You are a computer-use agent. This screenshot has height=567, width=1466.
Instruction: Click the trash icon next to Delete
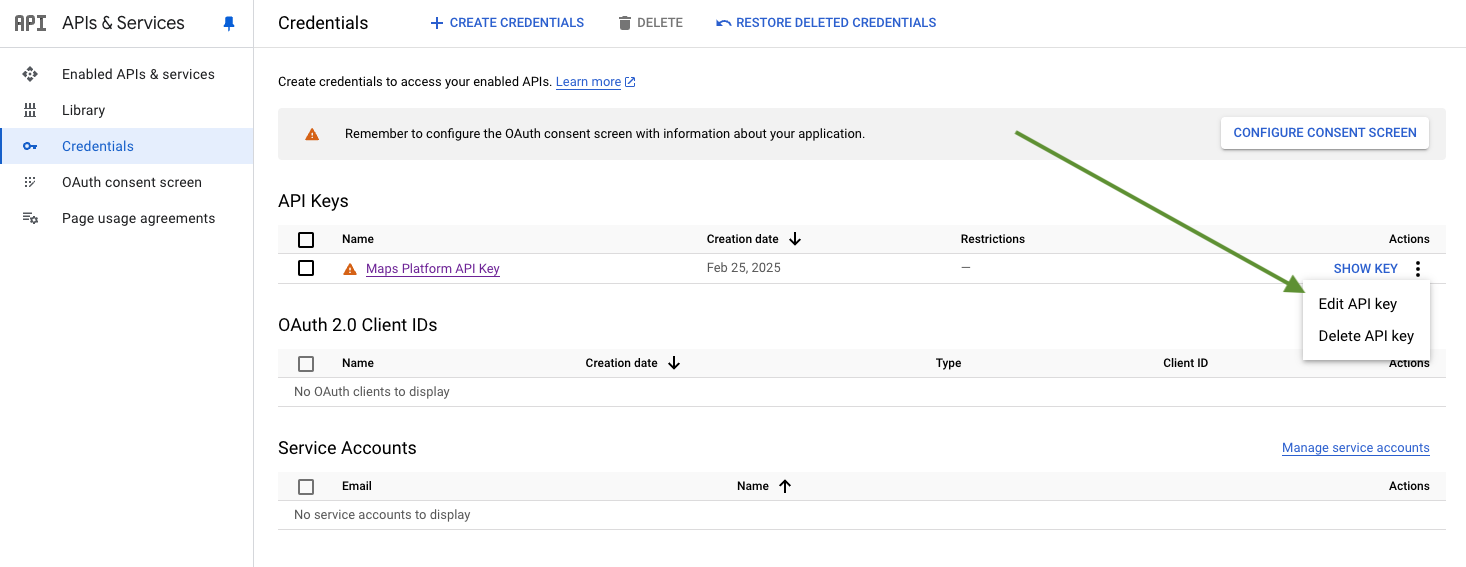[x=625, y=23]
